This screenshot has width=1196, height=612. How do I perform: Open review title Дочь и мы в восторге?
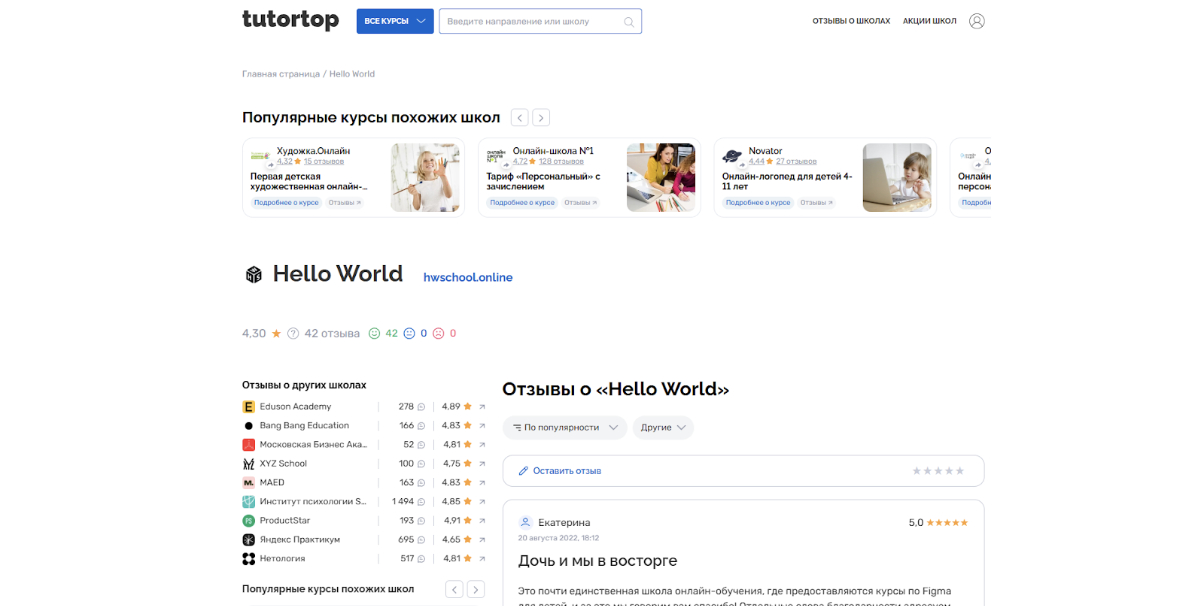click(x=597, y=561)
